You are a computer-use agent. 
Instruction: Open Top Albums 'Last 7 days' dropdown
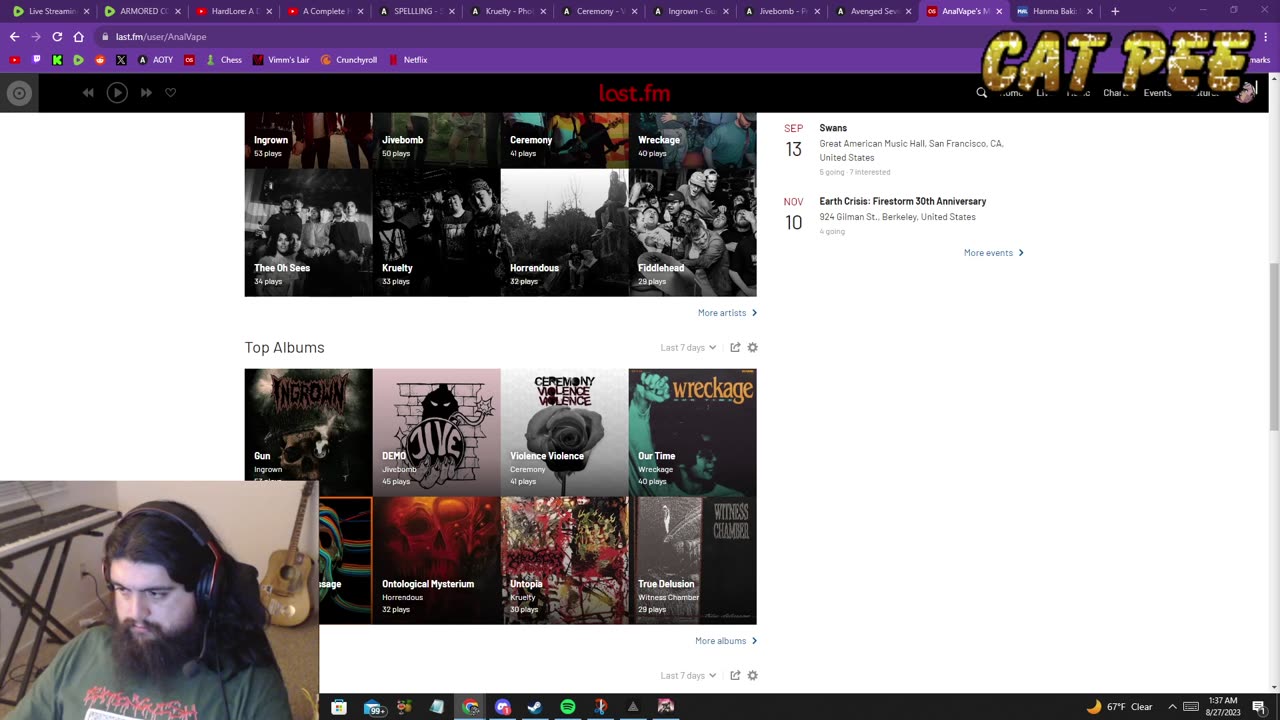(x=688, y=348)
